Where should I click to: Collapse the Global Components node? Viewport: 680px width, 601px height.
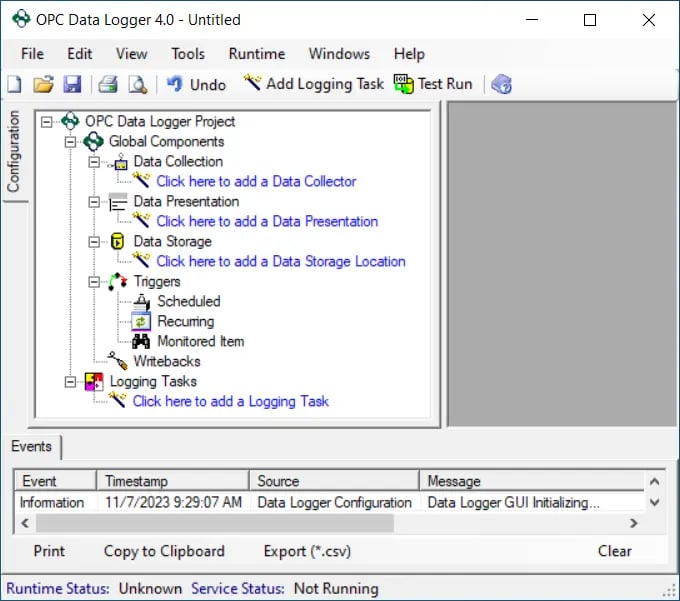pyautogui.click(x=70, y=141)
